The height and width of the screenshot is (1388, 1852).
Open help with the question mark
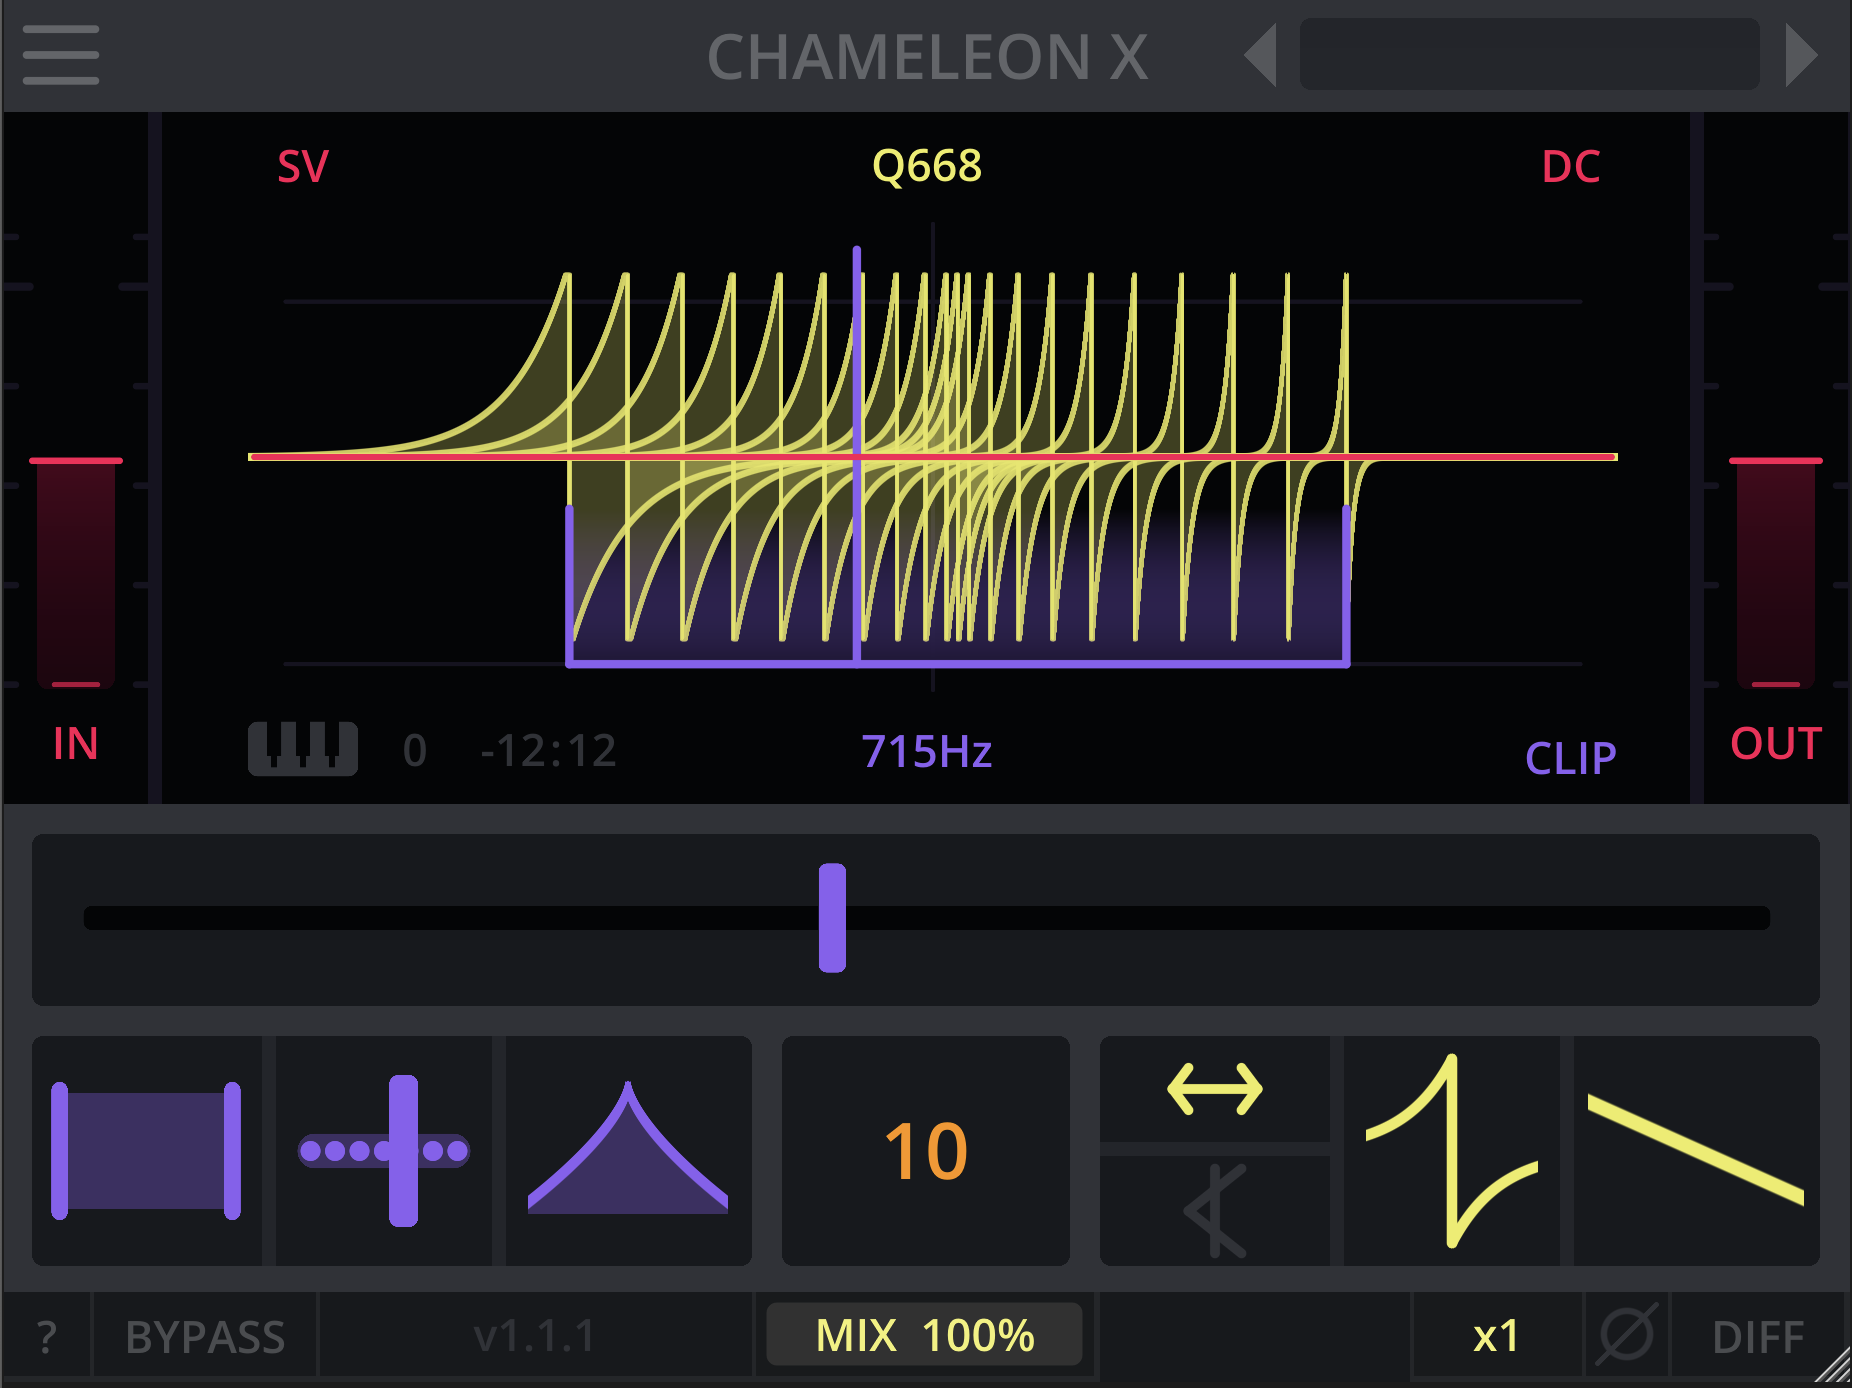point(46,1337)
